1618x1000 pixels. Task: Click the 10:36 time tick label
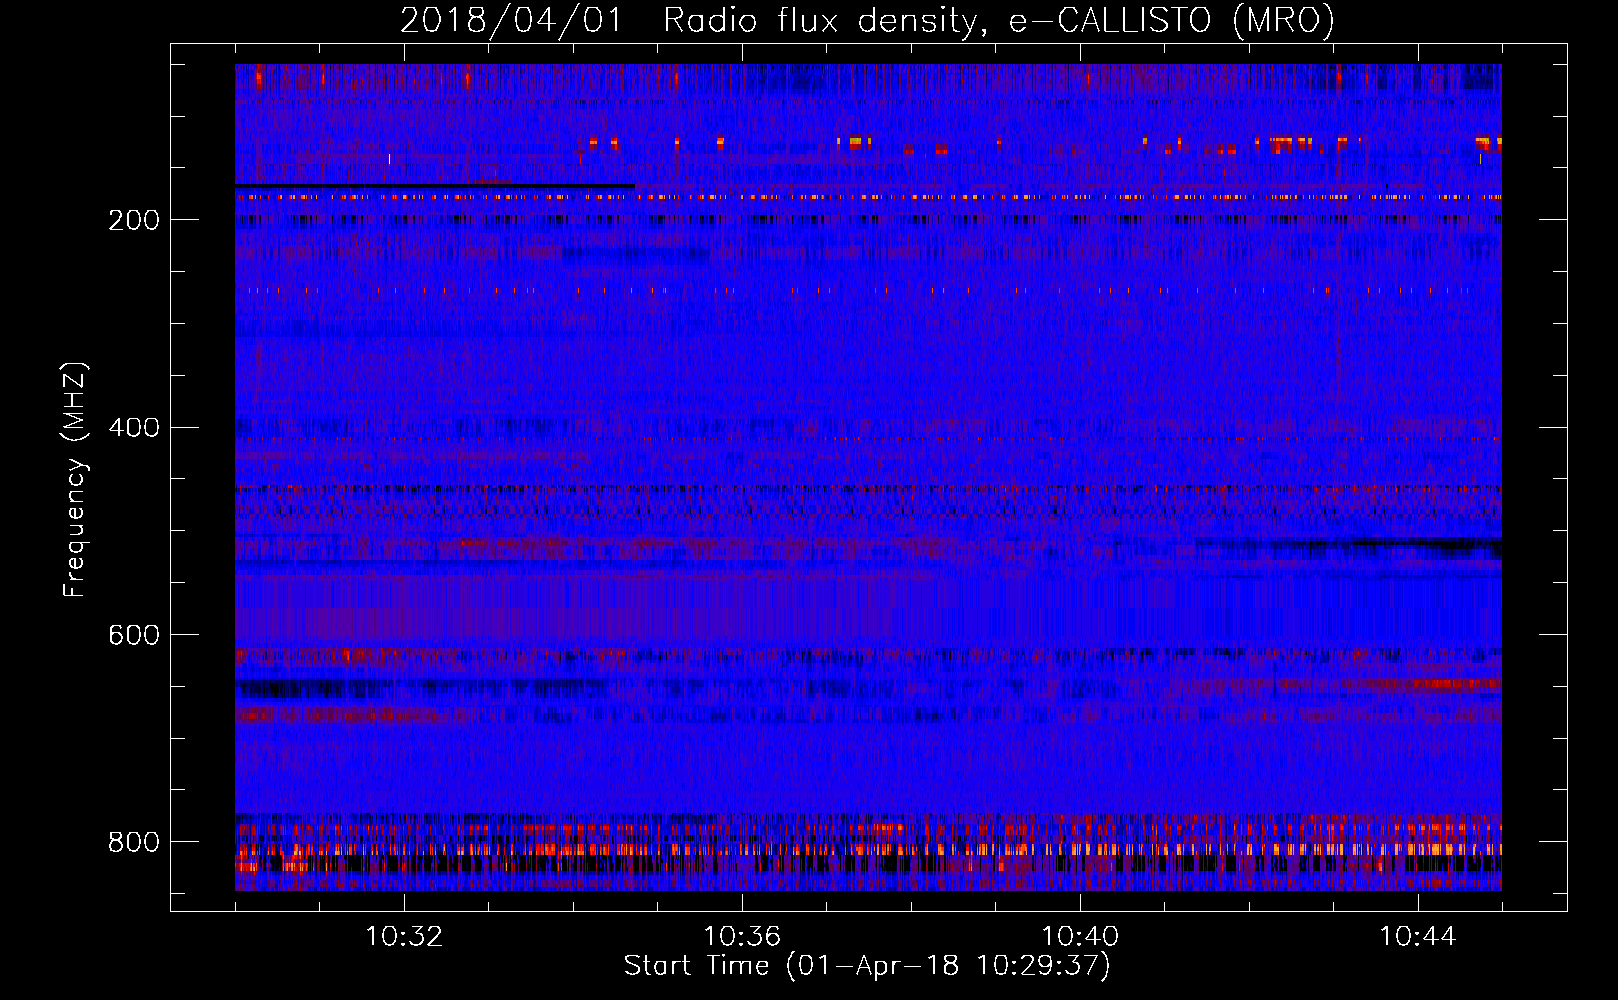pos(742,937)
